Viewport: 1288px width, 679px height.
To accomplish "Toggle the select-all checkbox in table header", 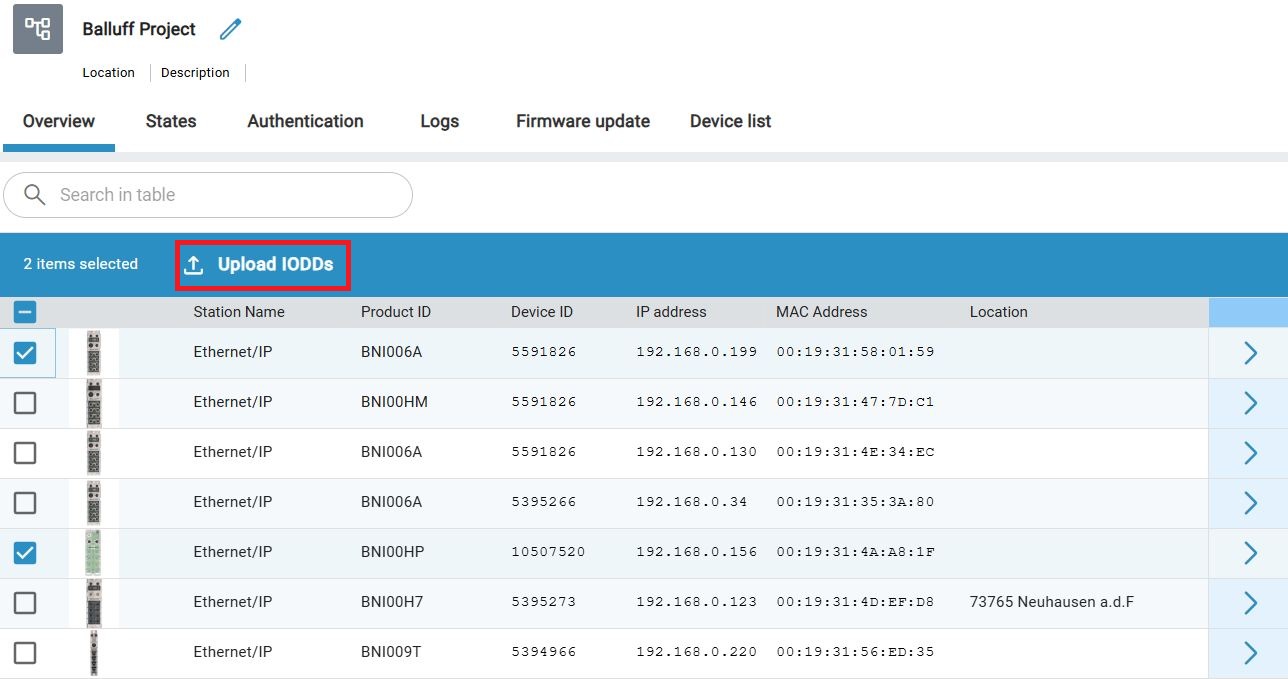I will pyautogui.click(x=25, y=312).
